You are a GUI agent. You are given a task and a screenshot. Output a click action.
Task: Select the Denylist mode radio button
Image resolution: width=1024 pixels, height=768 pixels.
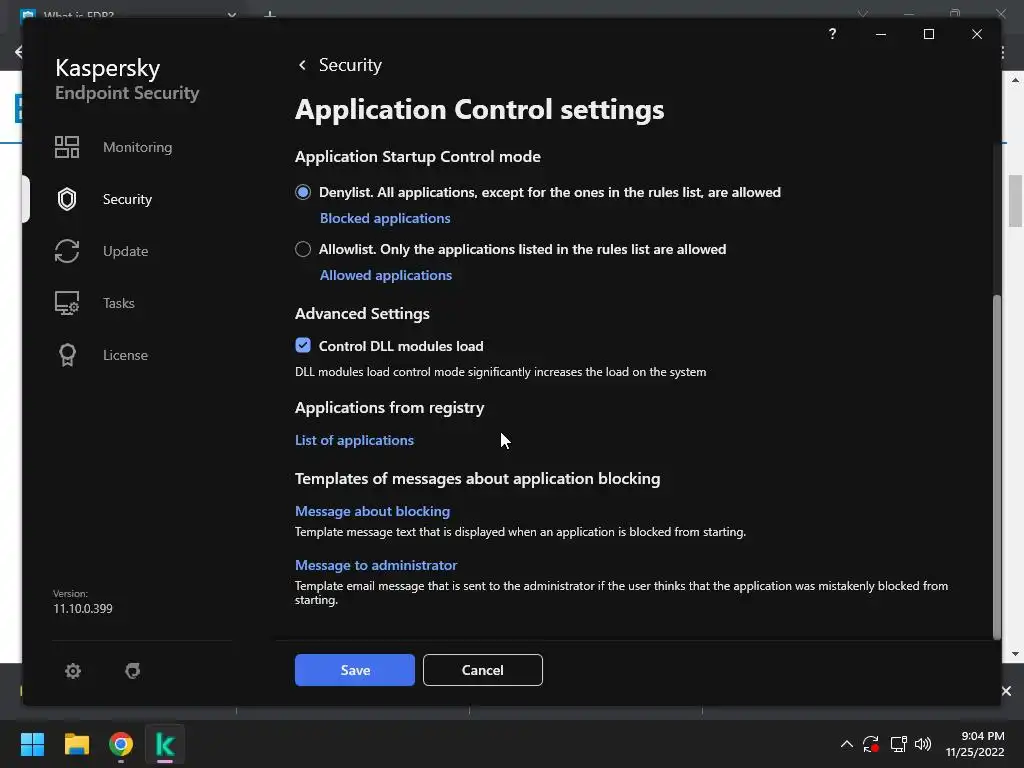pos(302,192)
